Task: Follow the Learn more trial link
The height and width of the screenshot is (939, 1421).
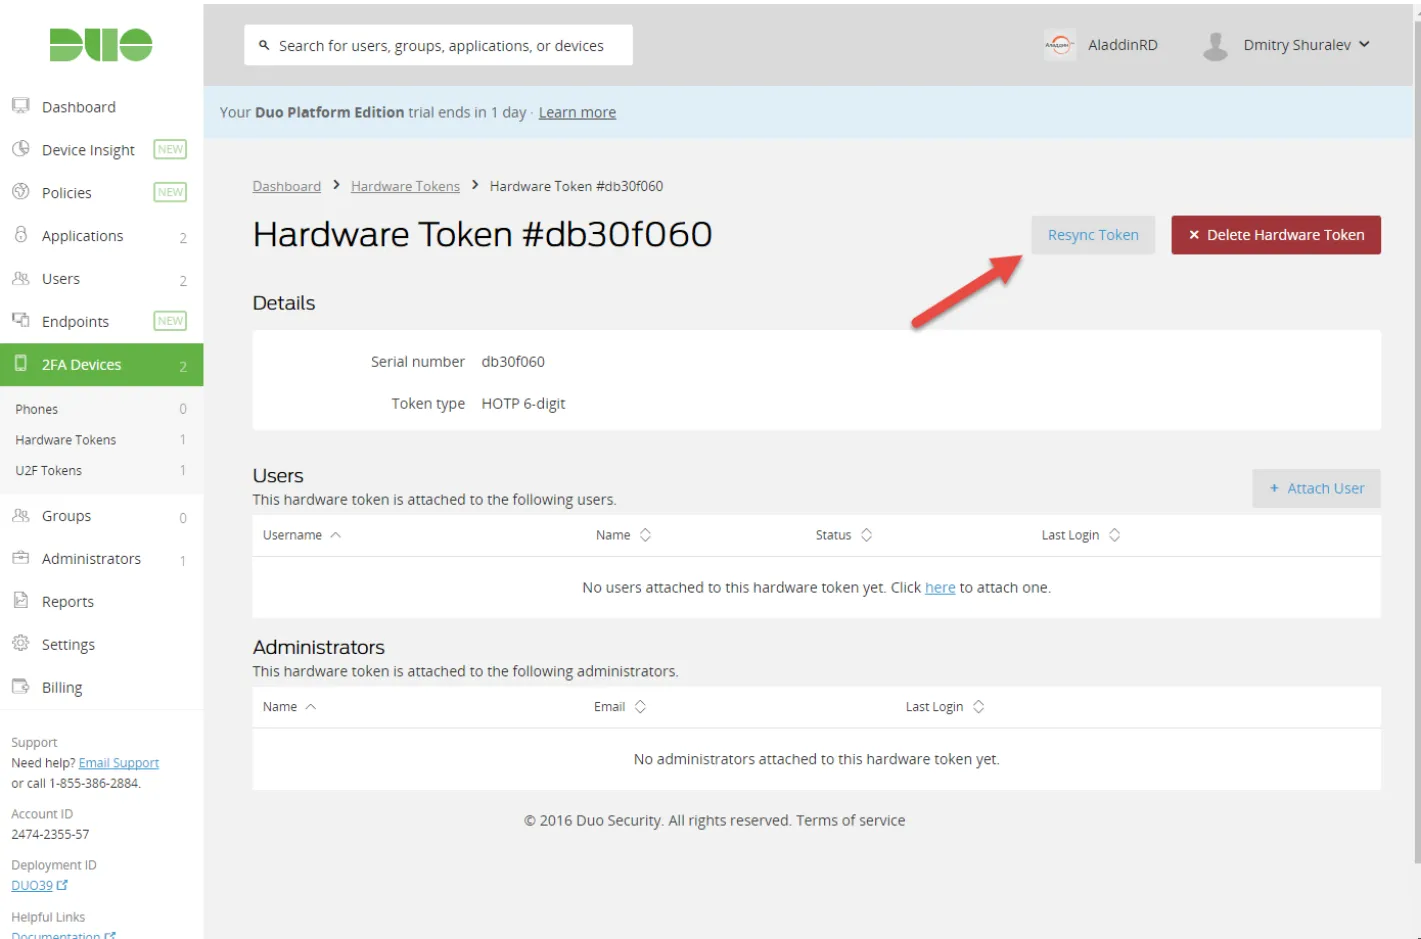Action: (x=577, y=112)
